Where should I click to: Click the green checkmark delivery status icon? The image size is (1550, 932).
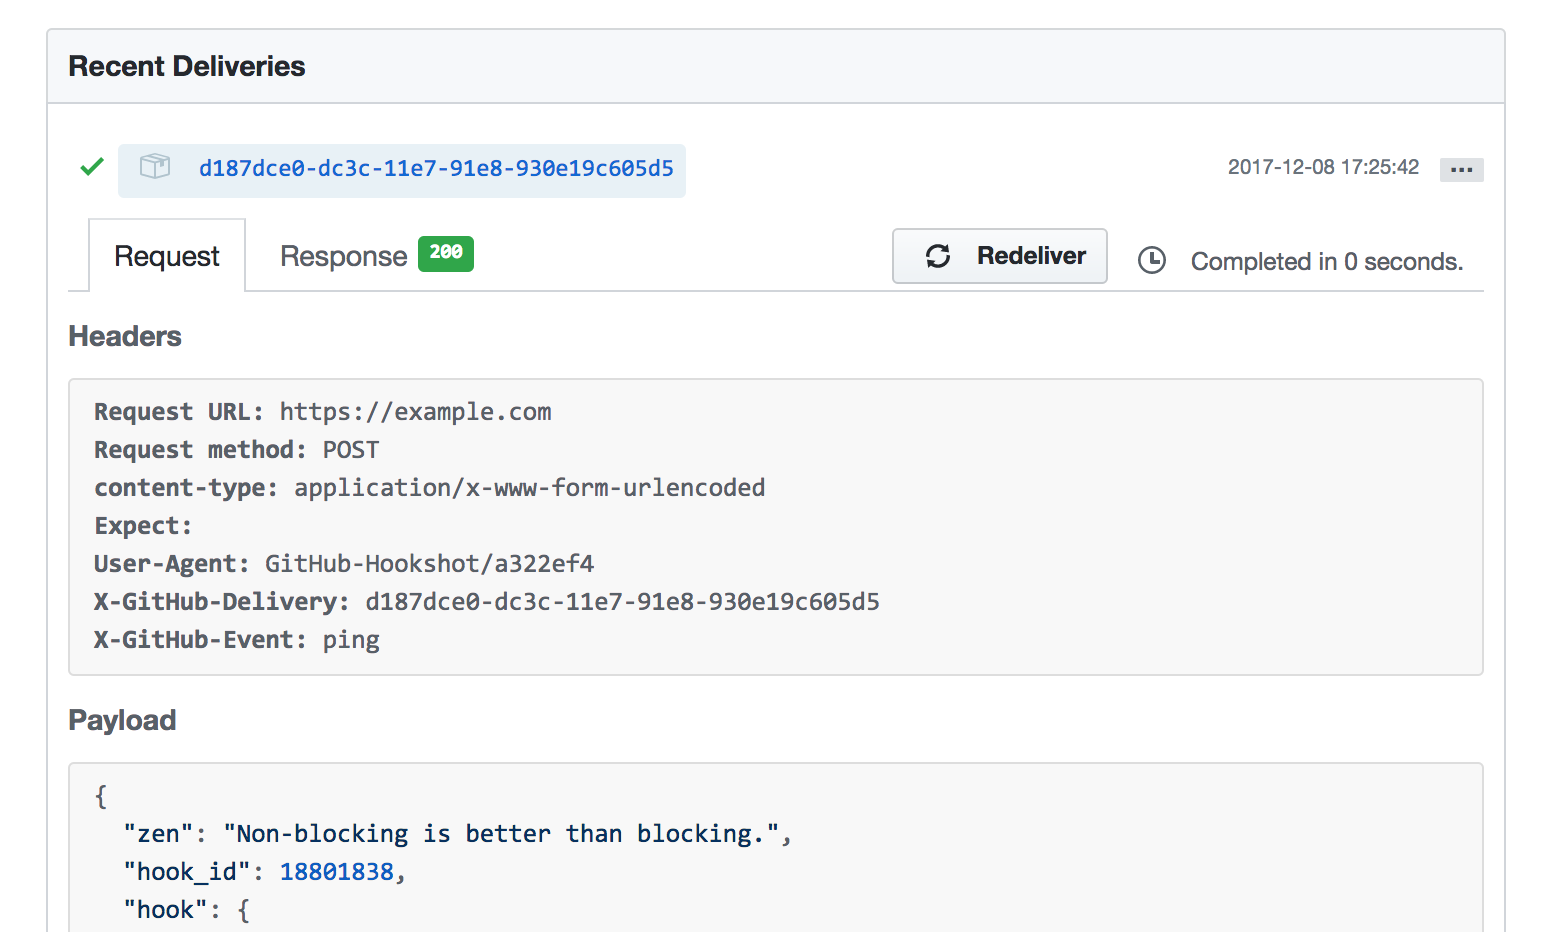(92, 167)
